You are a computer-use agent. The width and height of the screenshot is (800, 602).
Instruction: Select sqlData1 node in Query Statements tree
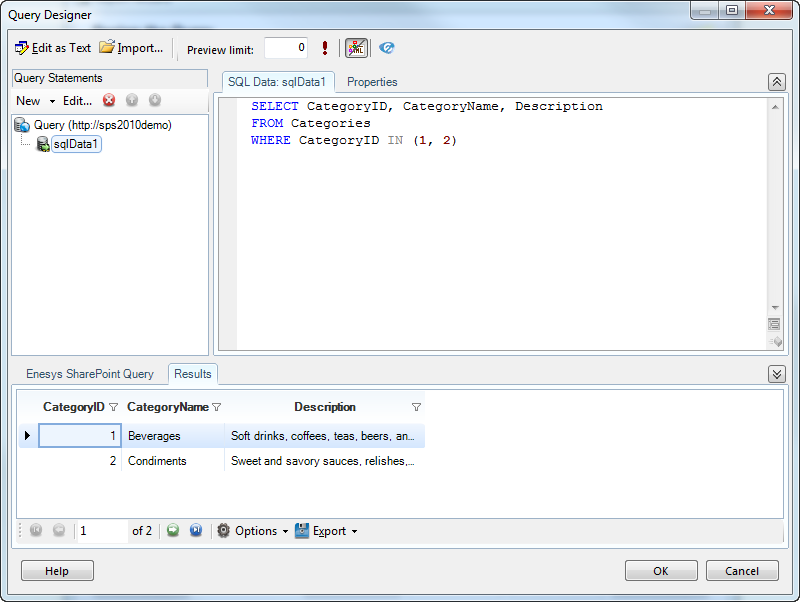click(76, 144)
